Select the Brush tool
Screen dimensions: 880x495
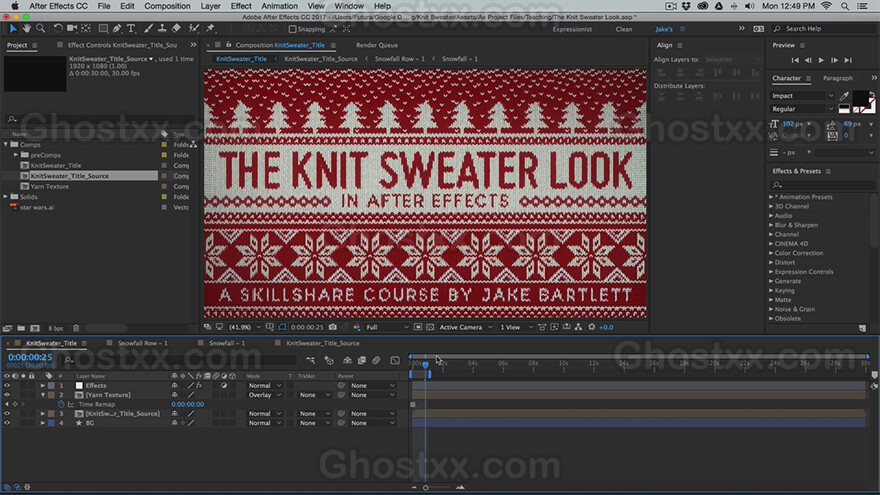pos(148,28)
